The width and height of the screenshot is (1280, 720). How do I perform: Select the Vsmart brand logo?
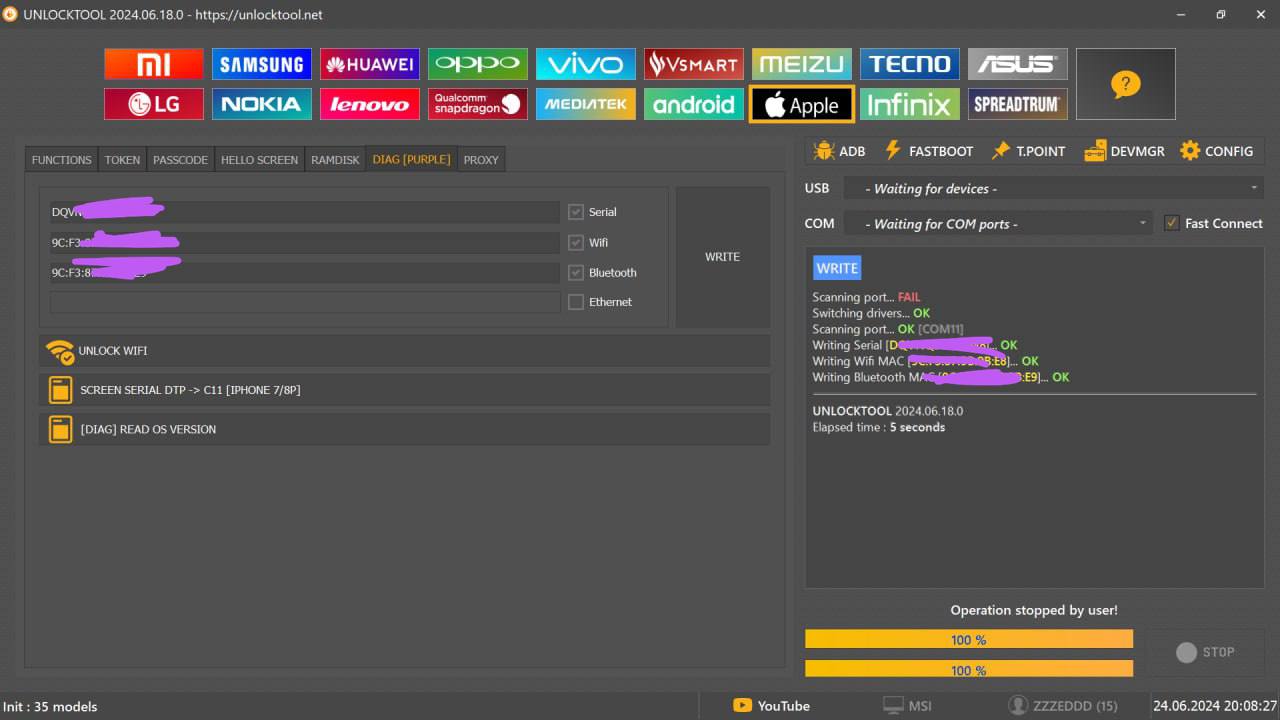pos(694,64)
